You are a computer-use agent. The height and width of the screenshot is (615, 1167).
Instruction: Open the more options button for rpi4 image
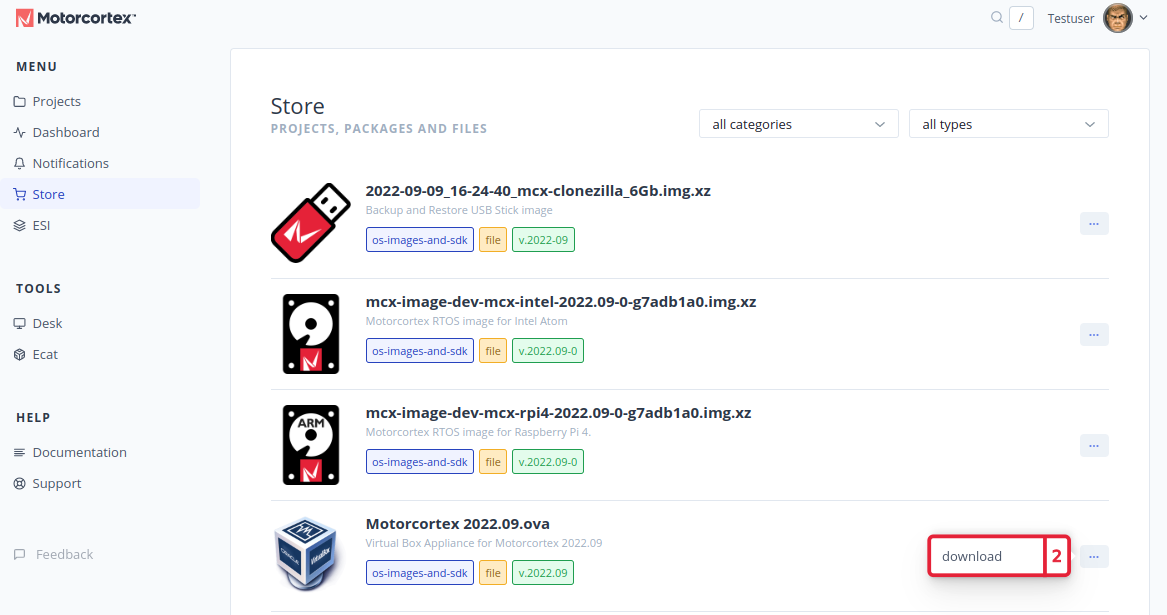pos(1094,445)
